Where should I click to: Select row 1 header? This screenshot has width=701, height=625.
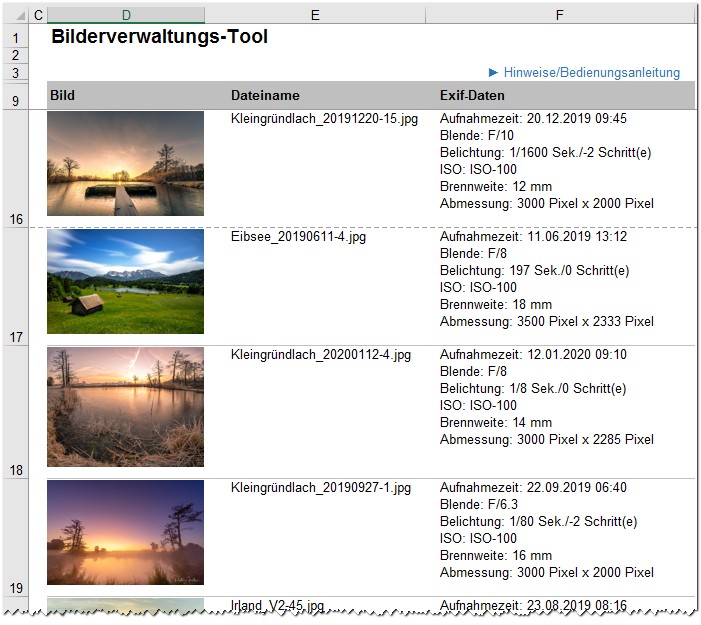coord(16,38)
